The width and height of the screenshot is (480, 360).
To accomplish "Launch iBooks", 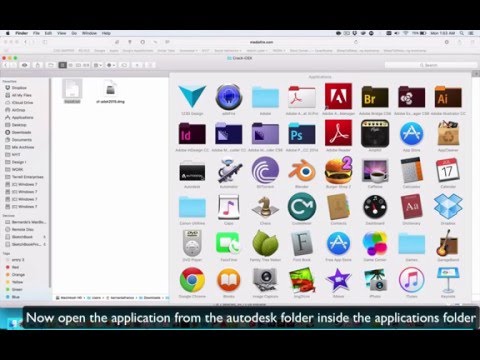I will (x=229, y=280).
